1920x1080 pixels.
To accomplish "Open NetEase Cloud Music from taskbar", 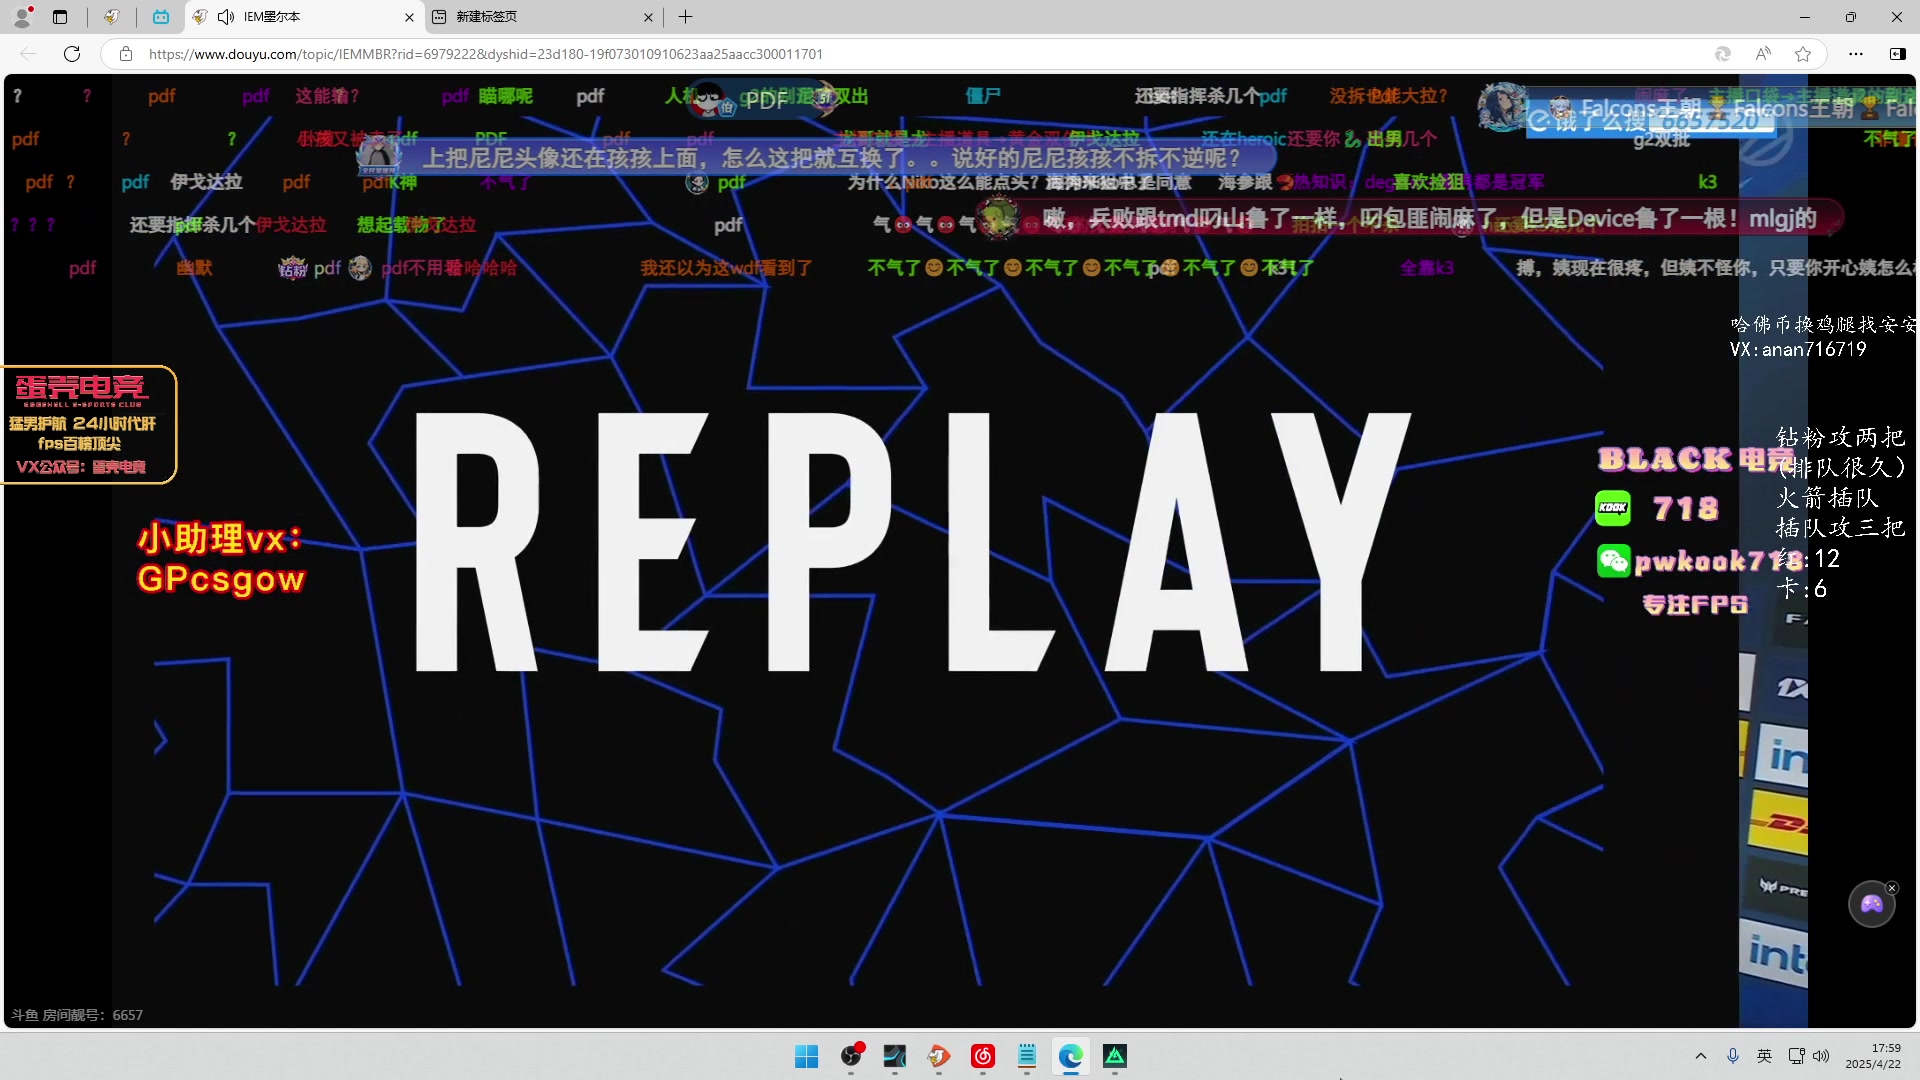I will 983,1056.
